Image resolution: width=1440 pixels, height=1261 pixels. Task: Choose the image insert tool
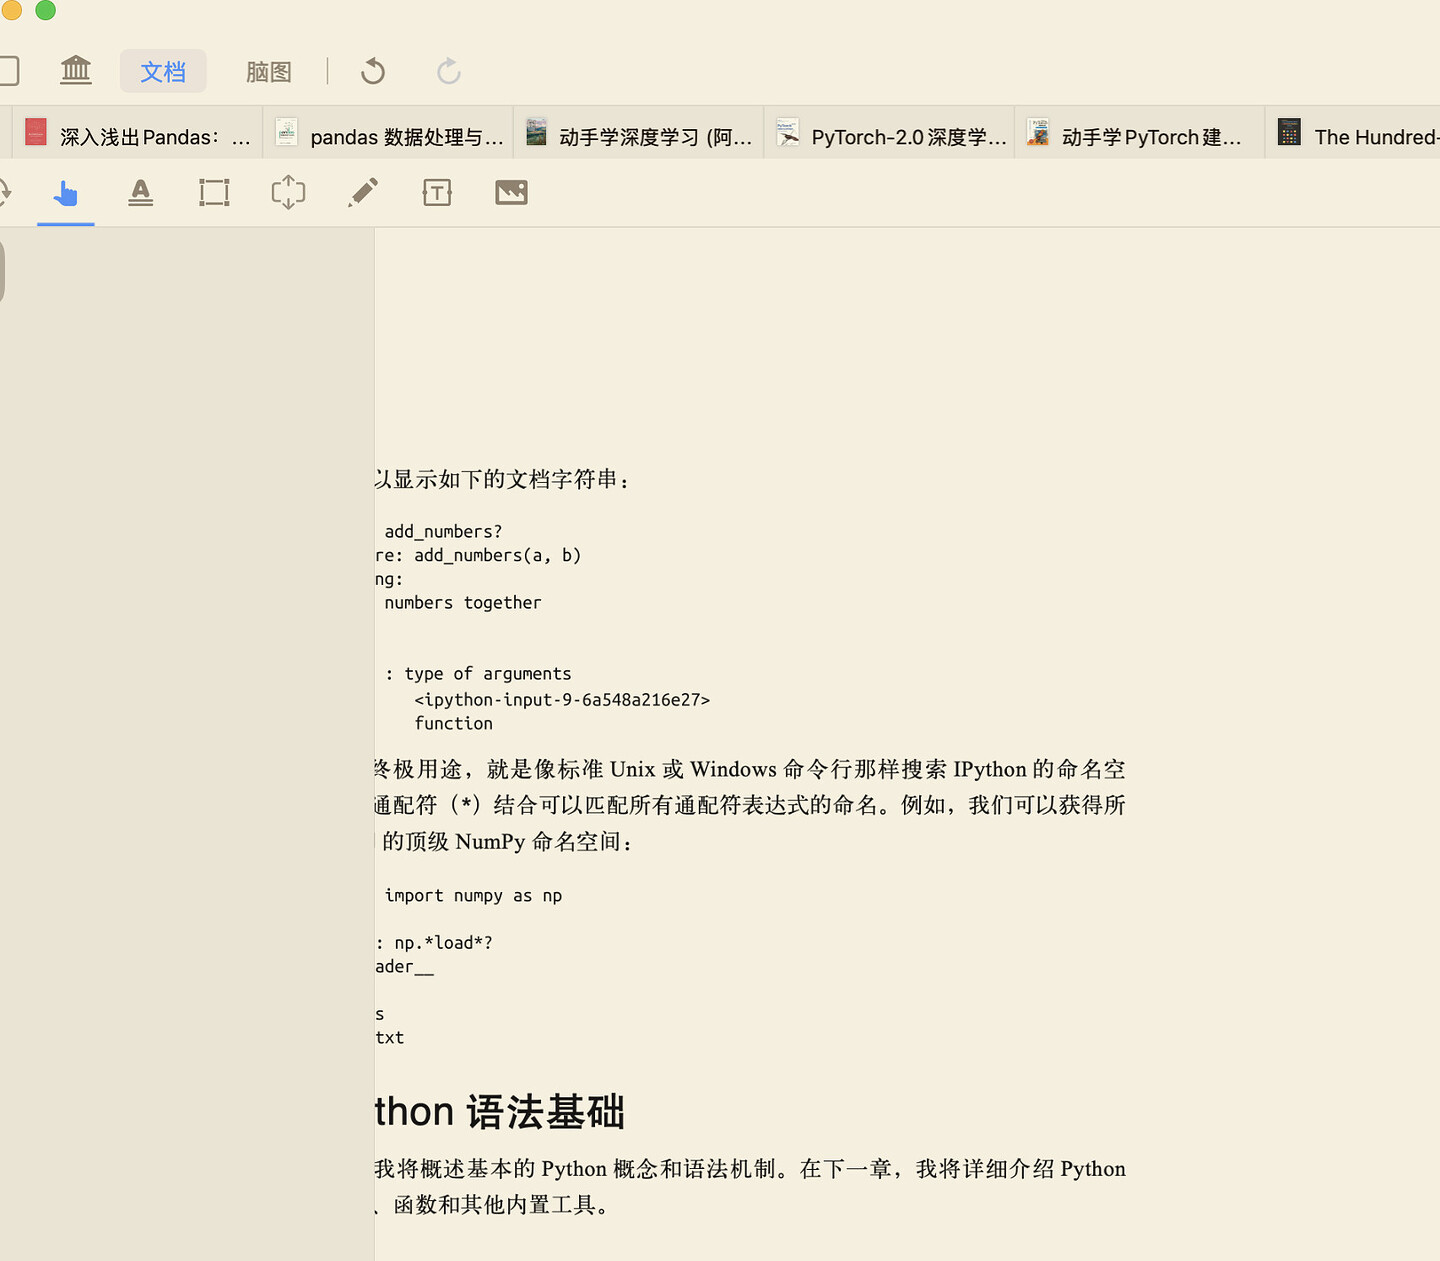[511, 192]
